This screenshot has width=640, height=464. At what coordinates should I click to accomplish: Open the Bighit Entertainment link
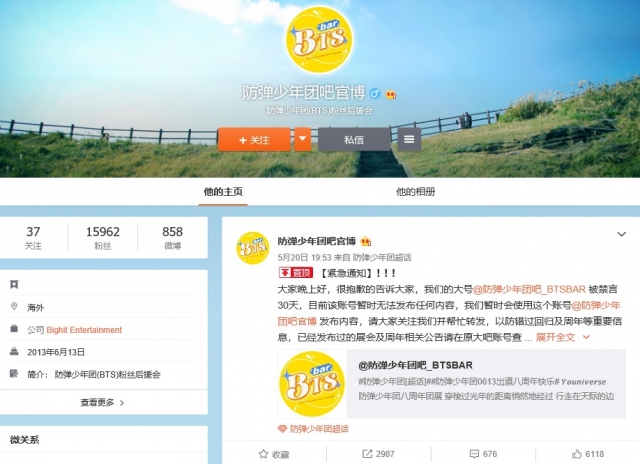tap(84, 330)
